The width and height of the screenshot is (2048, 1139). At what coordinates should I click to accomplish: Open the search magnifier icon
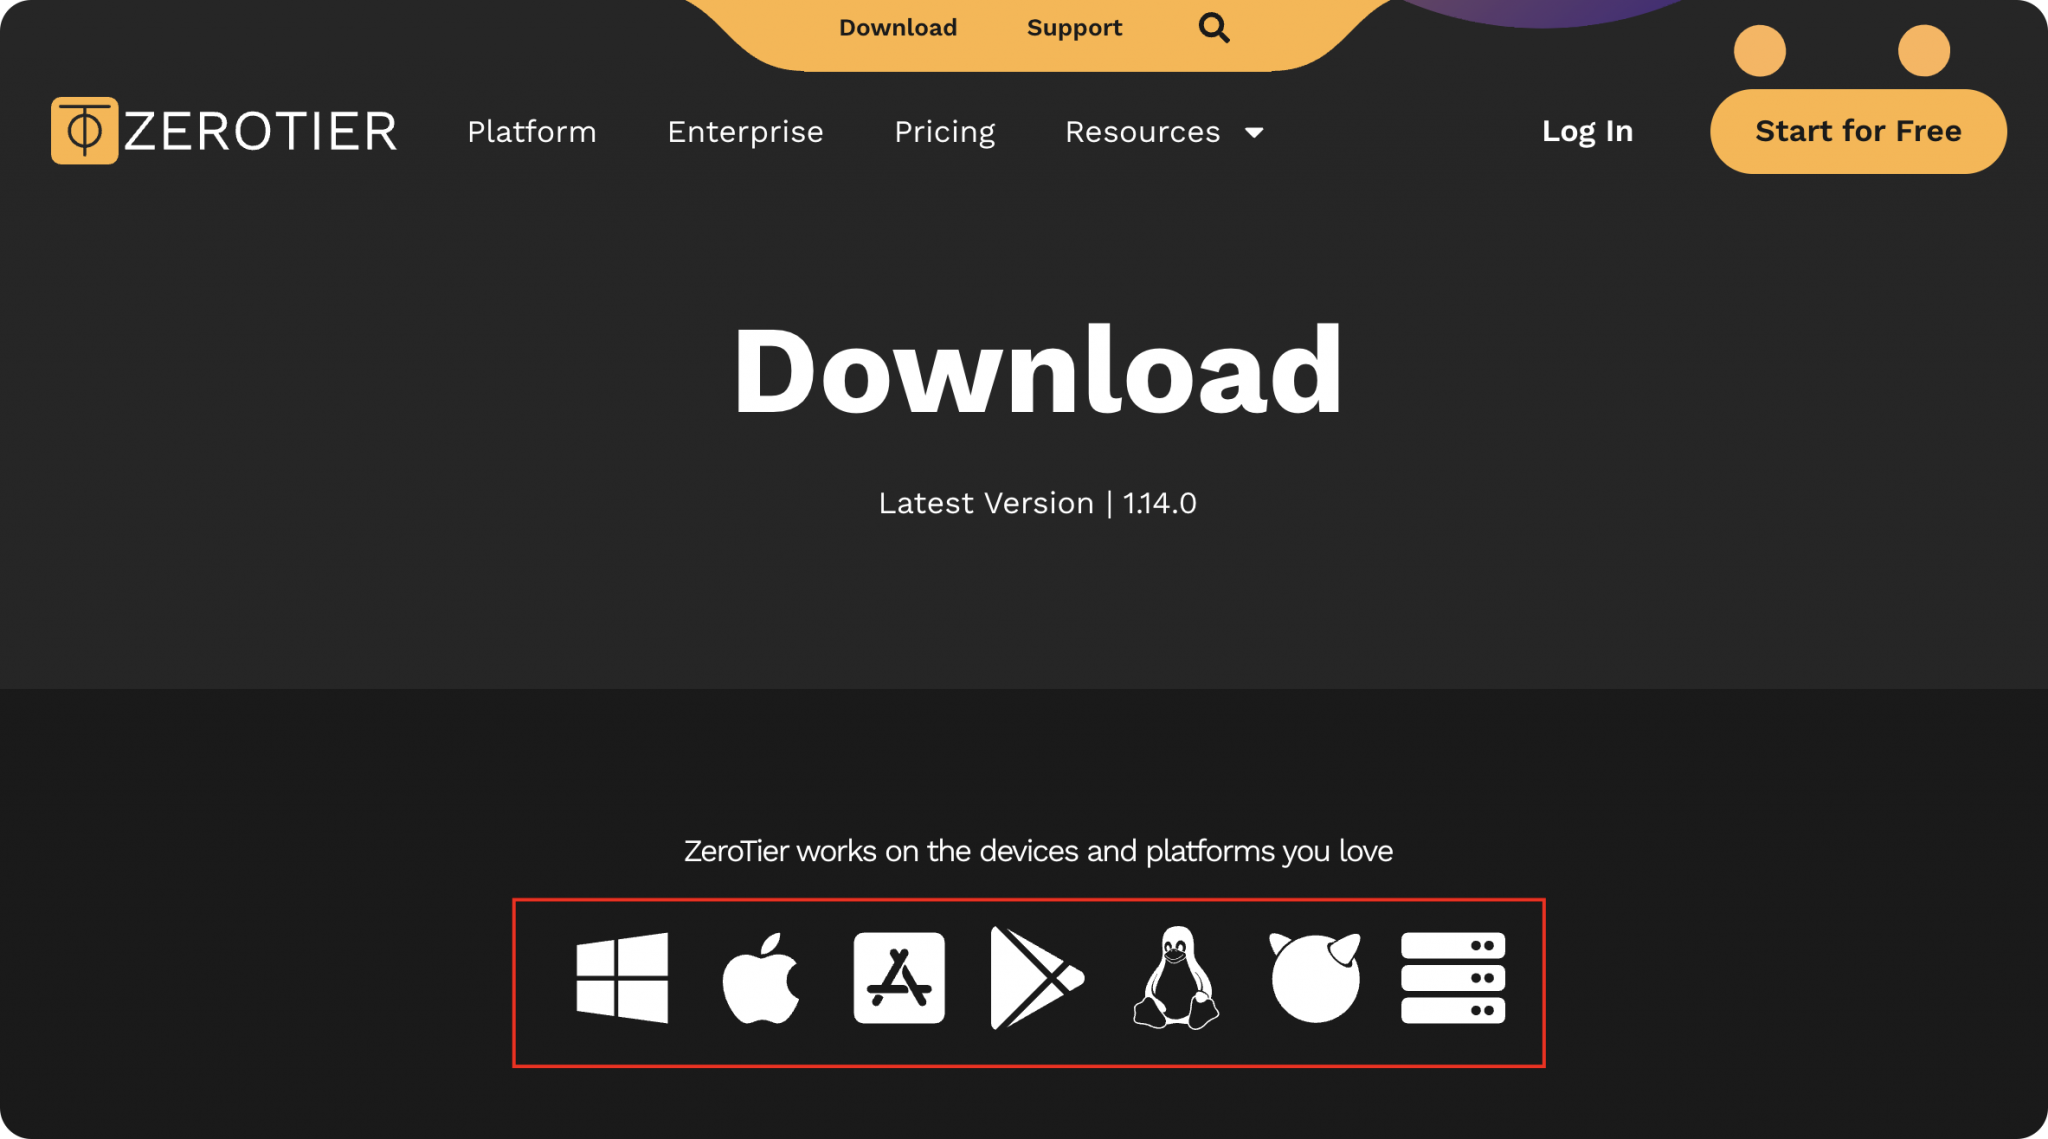coord(1213,27)
